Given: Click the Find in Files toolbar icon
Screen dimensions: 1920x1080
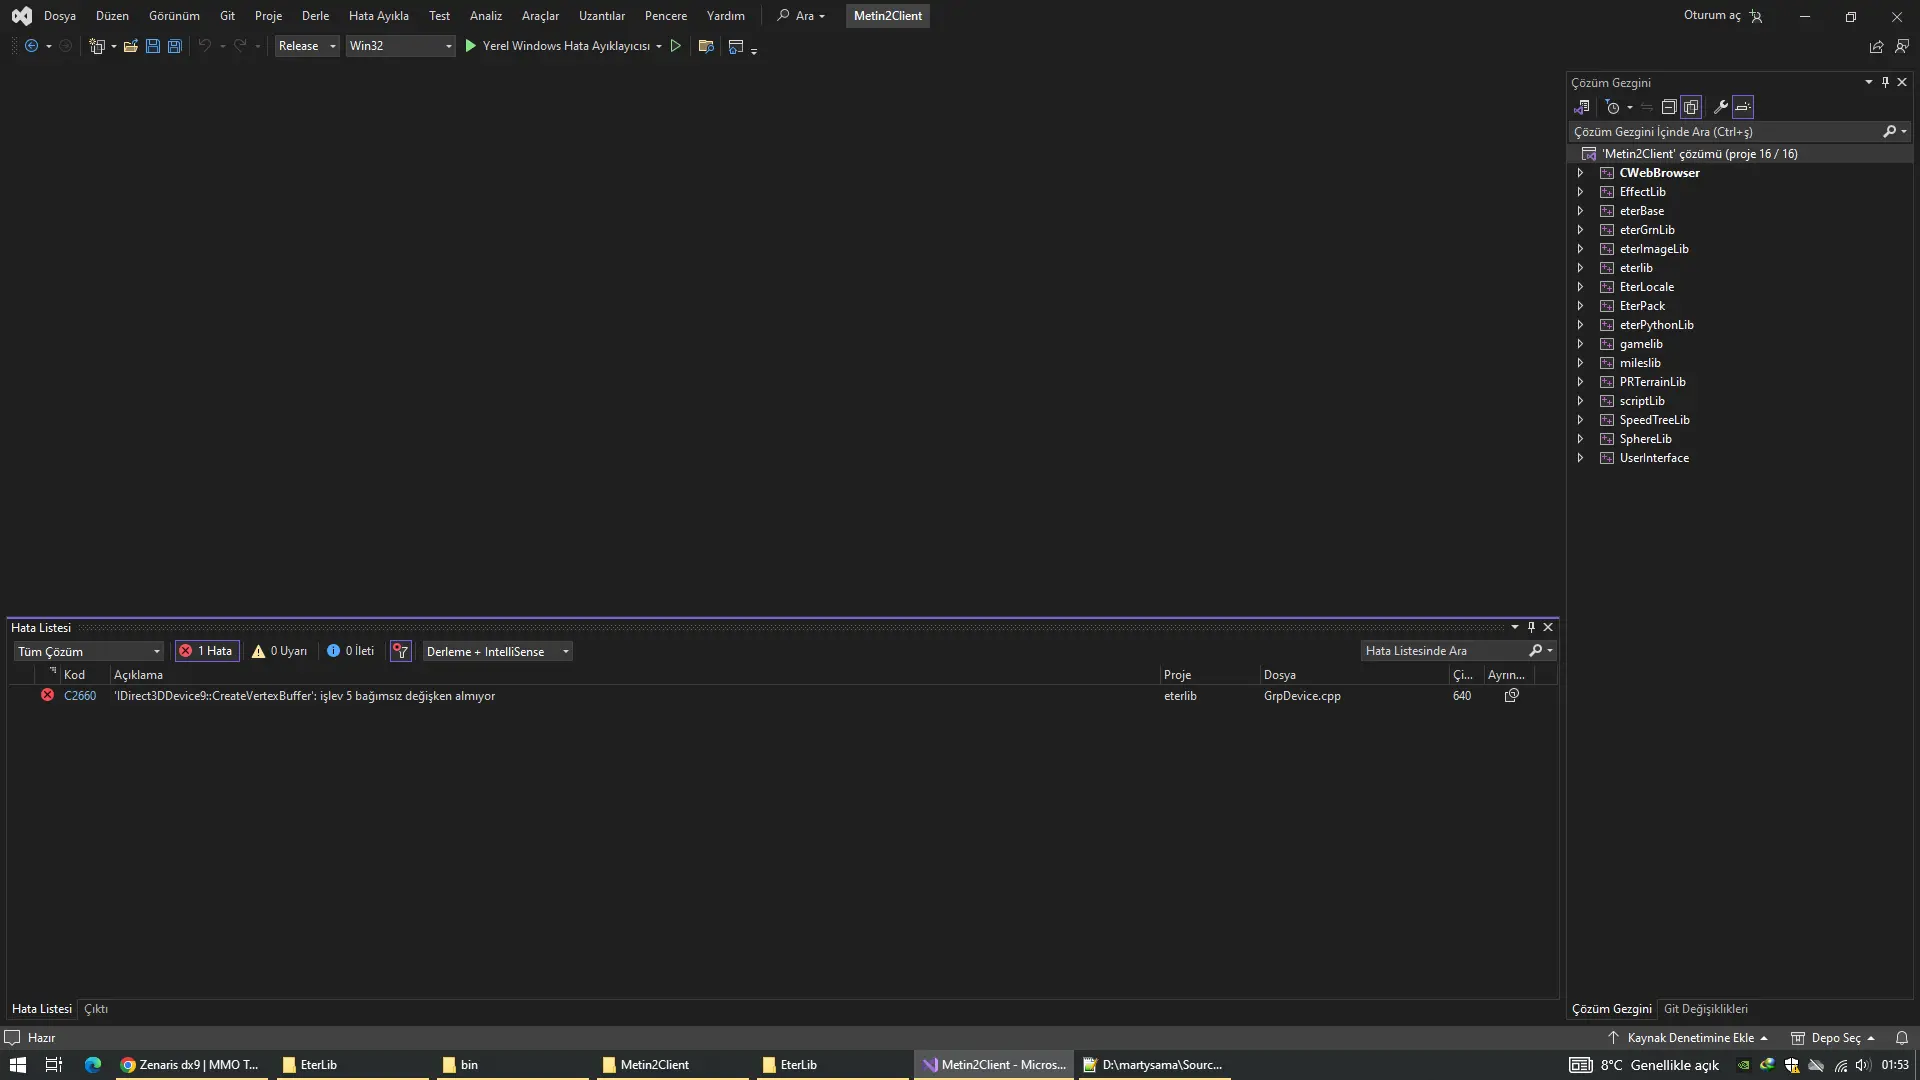Looking at the screenshot, I should click(x=706, y=46).
